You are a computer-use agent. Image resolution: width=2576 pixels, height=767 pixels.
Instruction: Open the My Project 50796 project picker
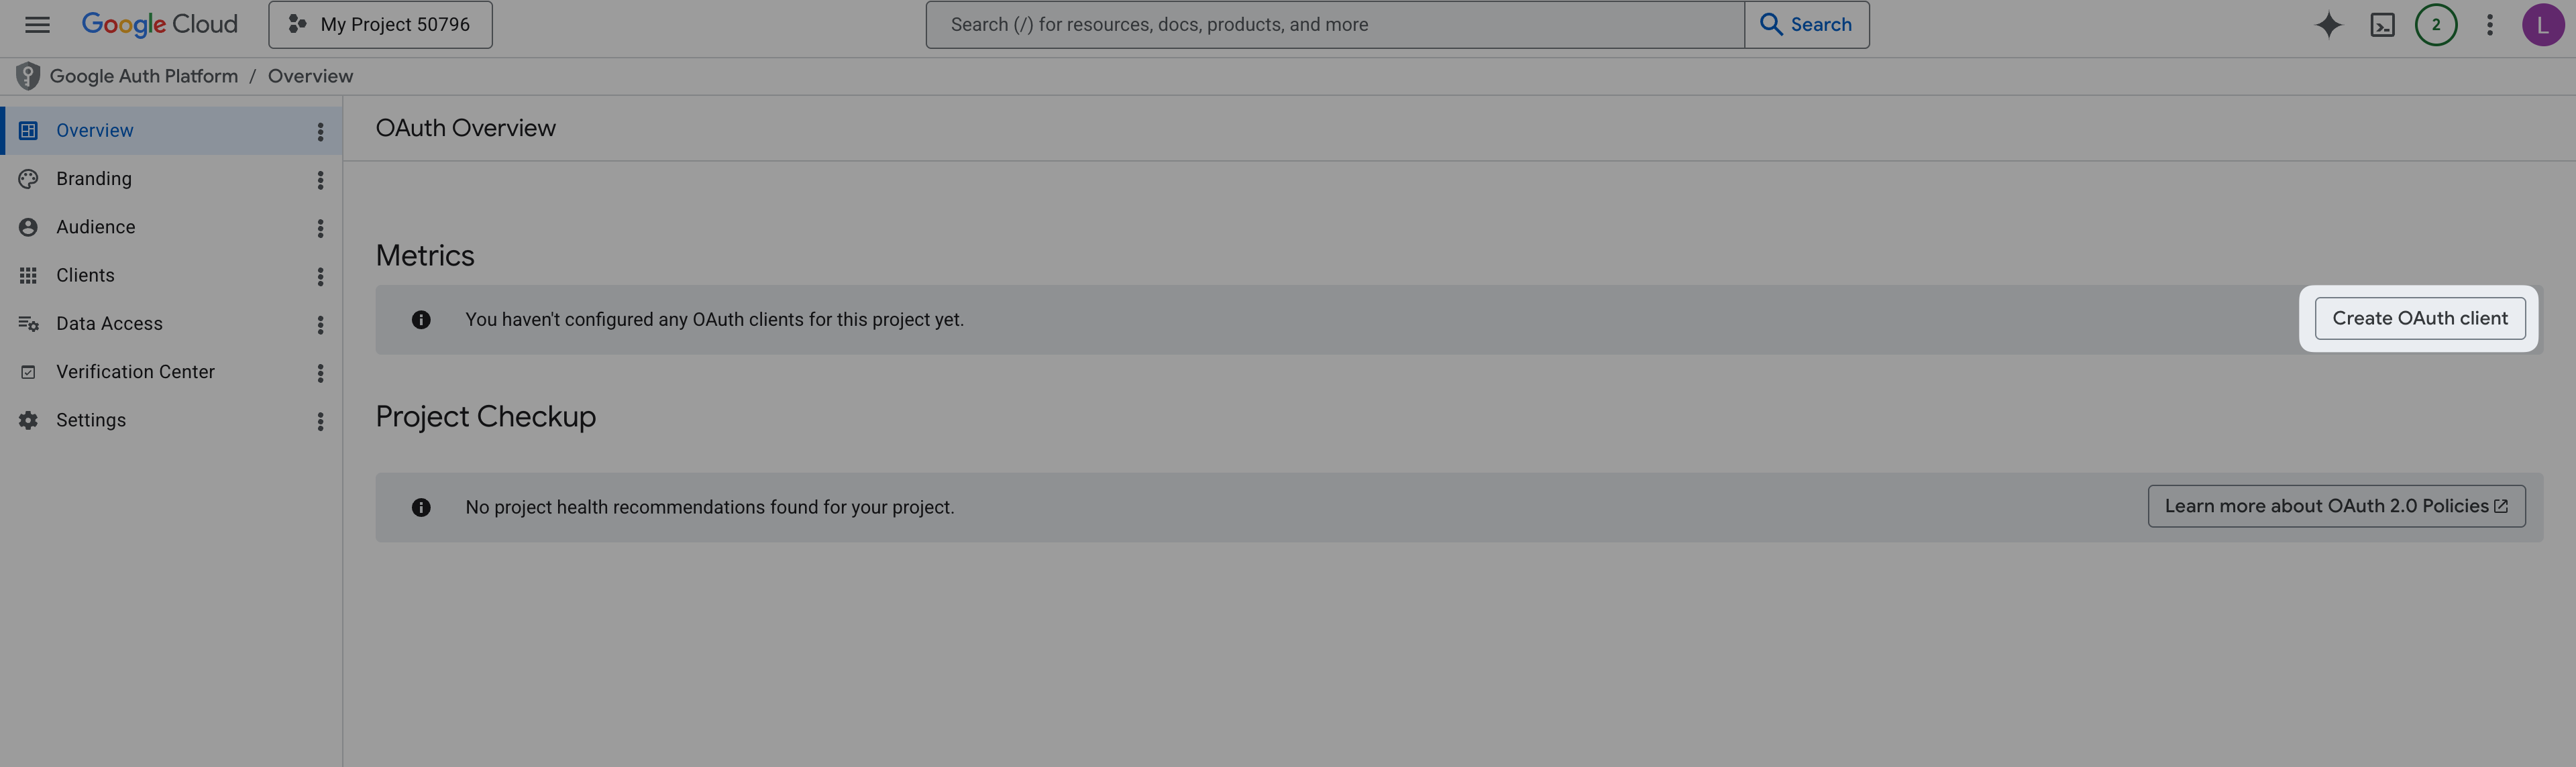point(380,24)
